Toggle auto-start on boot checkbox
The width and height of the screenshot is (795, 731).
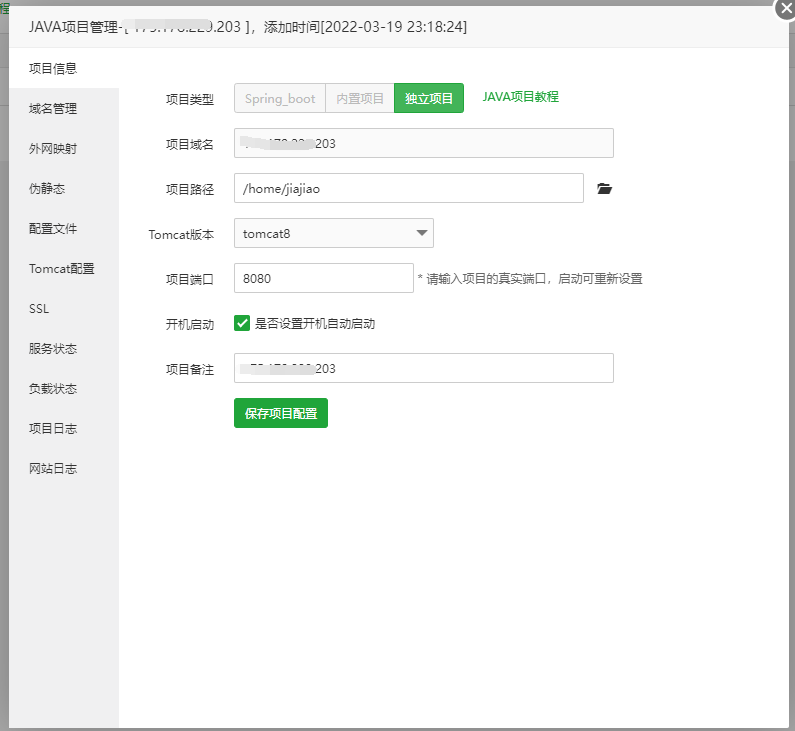click(x=242, y=323)
